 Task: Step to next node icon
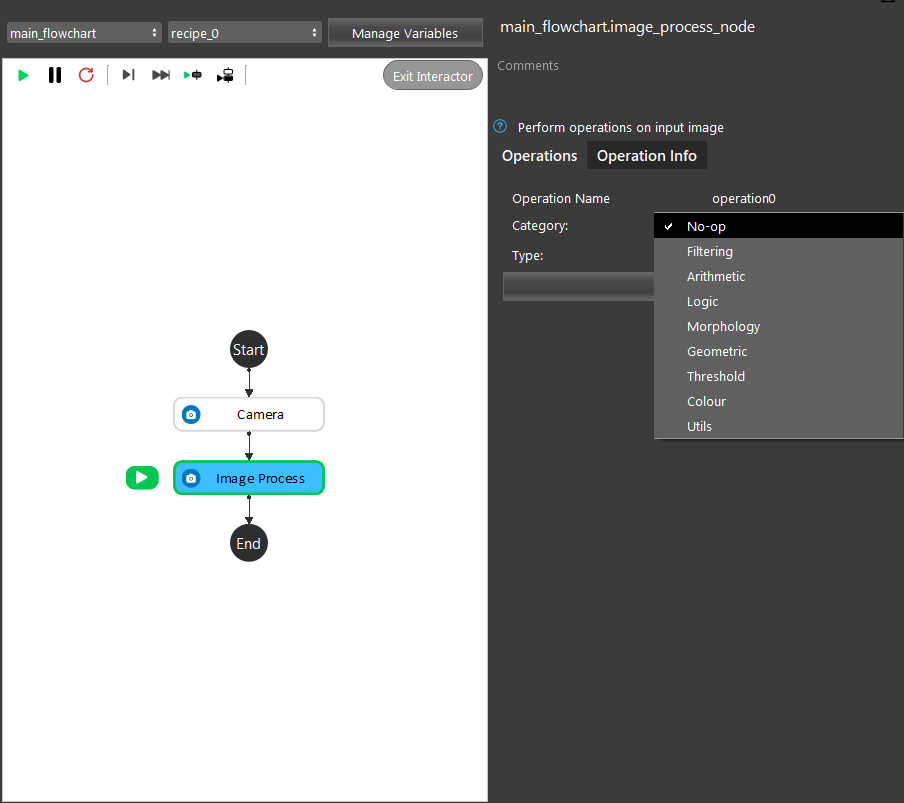(x=129, y=75)
